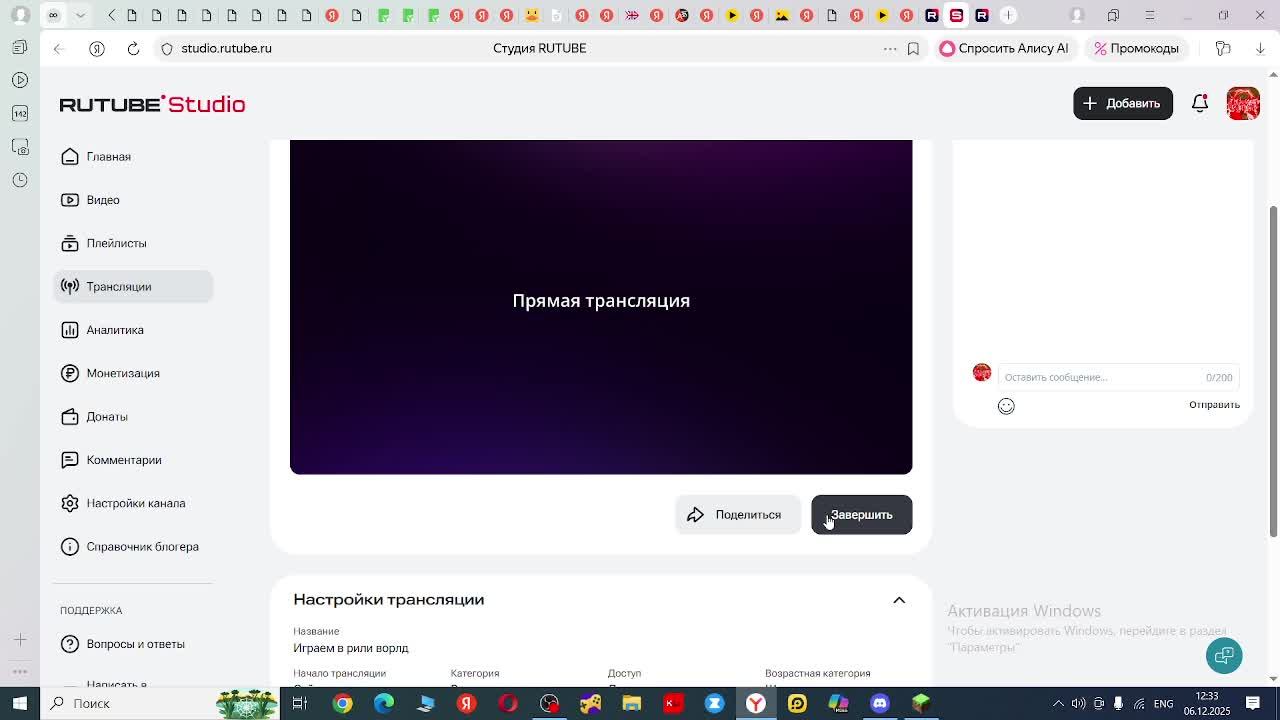Open Chrome from the taskbar

point(343,703)
